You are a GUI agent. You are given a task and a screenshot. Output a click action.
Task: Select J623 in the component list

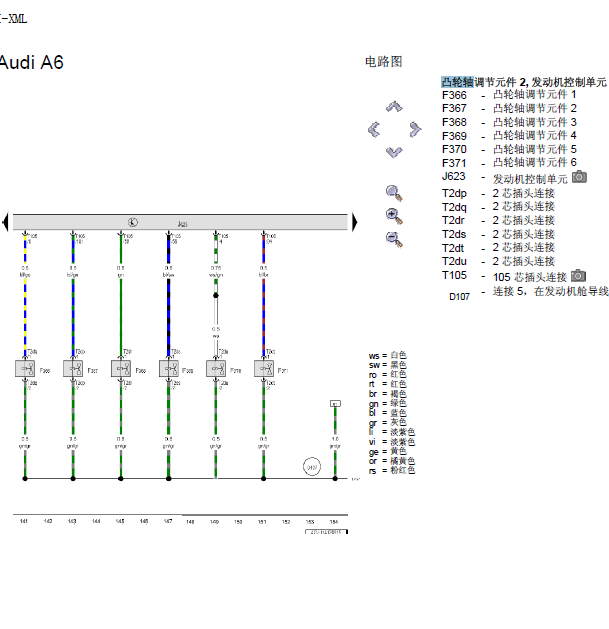[453, 177]
